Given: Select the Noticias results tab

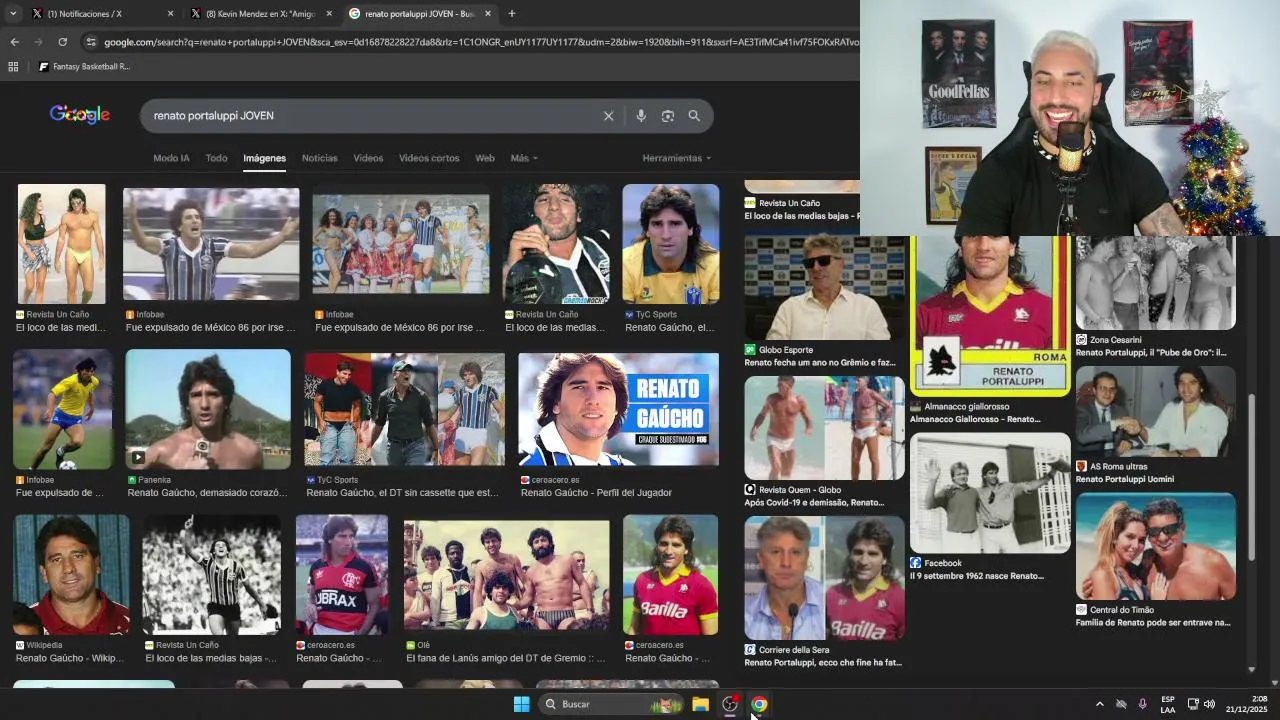Looking at the screenshot, I should 320,158.
